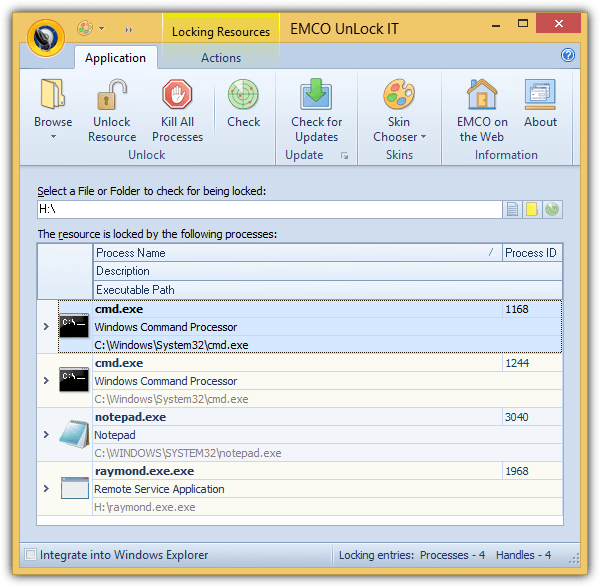Click process ID 1244 cell
Viewport: 600px width, 586px height.
pos(532,363)
